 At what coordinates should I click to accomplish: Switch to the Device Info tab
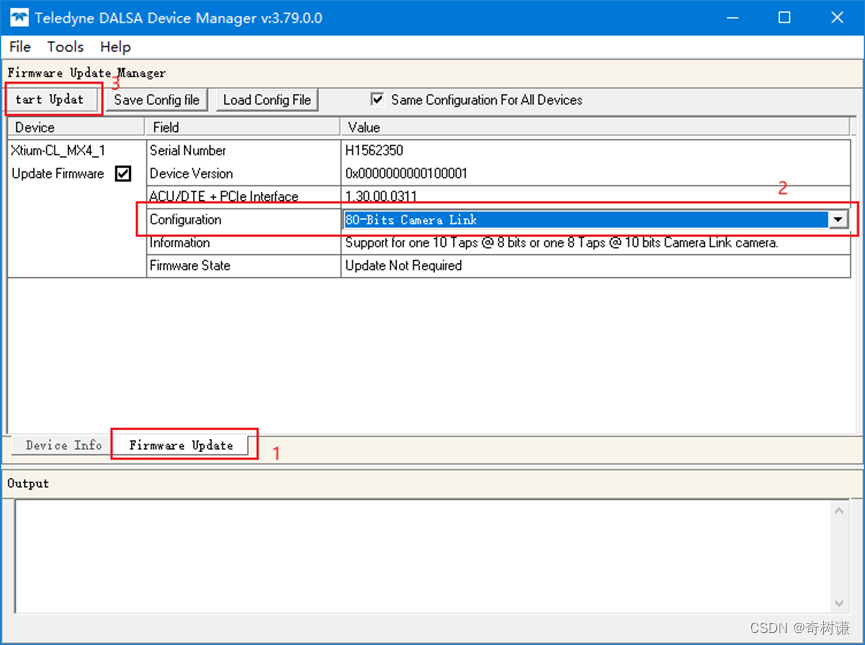pyautogui.click(x=58, y=445)
